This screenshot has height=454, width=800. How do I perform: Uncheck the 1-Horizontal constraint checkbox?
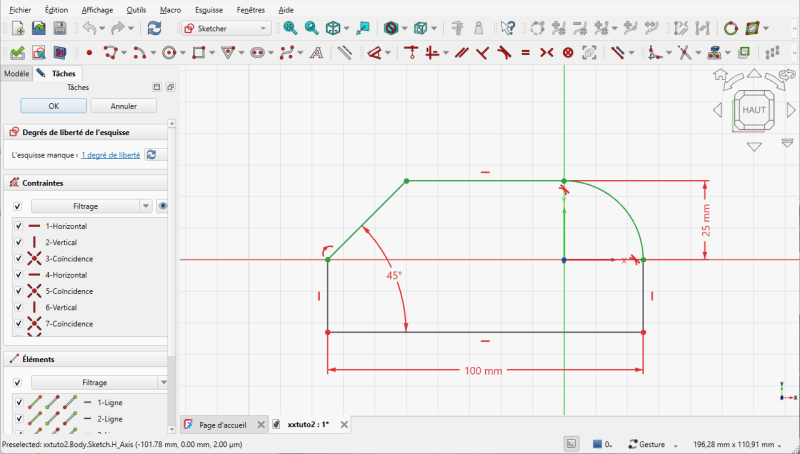[x=18, y=225]
